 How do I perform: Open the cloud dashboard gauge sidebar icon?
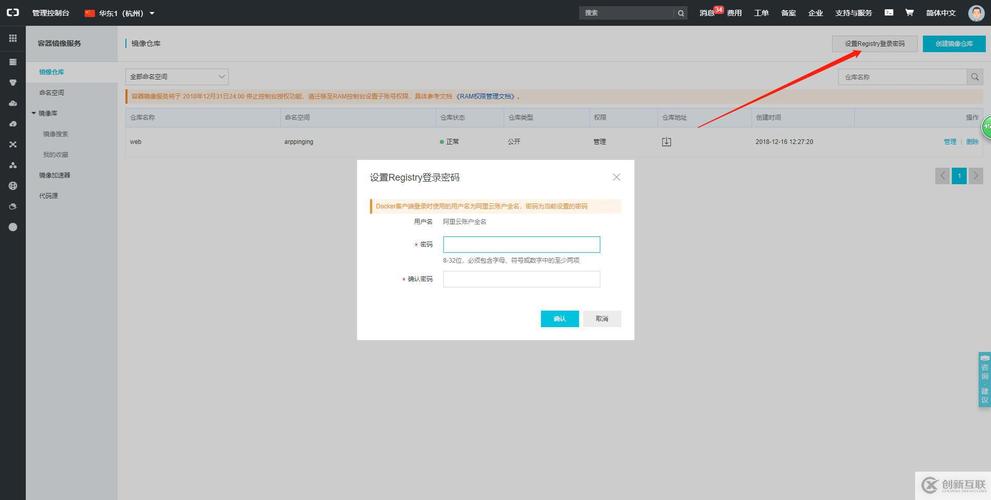pyautogui.click(x=13, y=124)
